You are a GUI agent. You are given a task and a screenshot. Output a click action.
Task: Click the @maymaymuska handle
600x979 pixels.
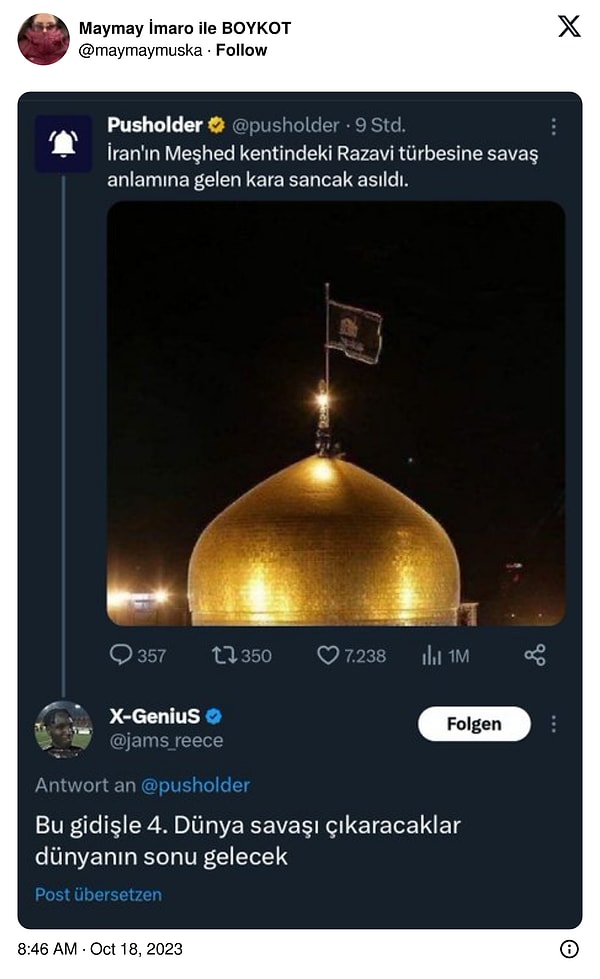[139, 49]
